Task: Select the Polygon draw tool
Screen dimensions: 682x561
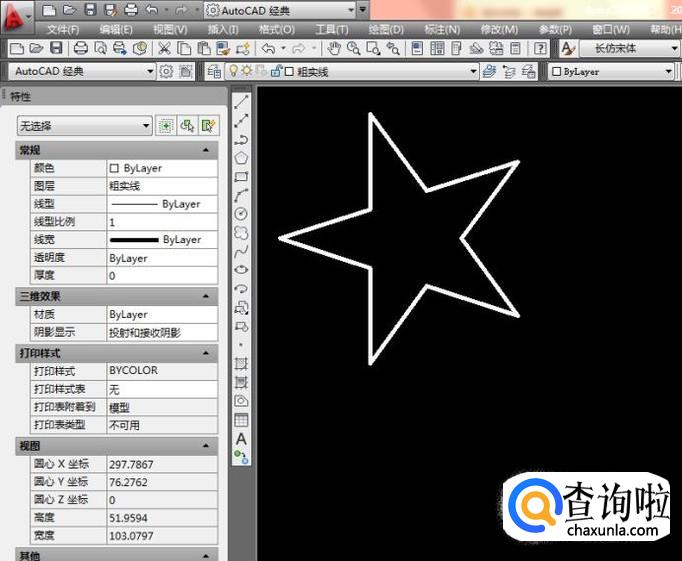Action: pos(241,158)
